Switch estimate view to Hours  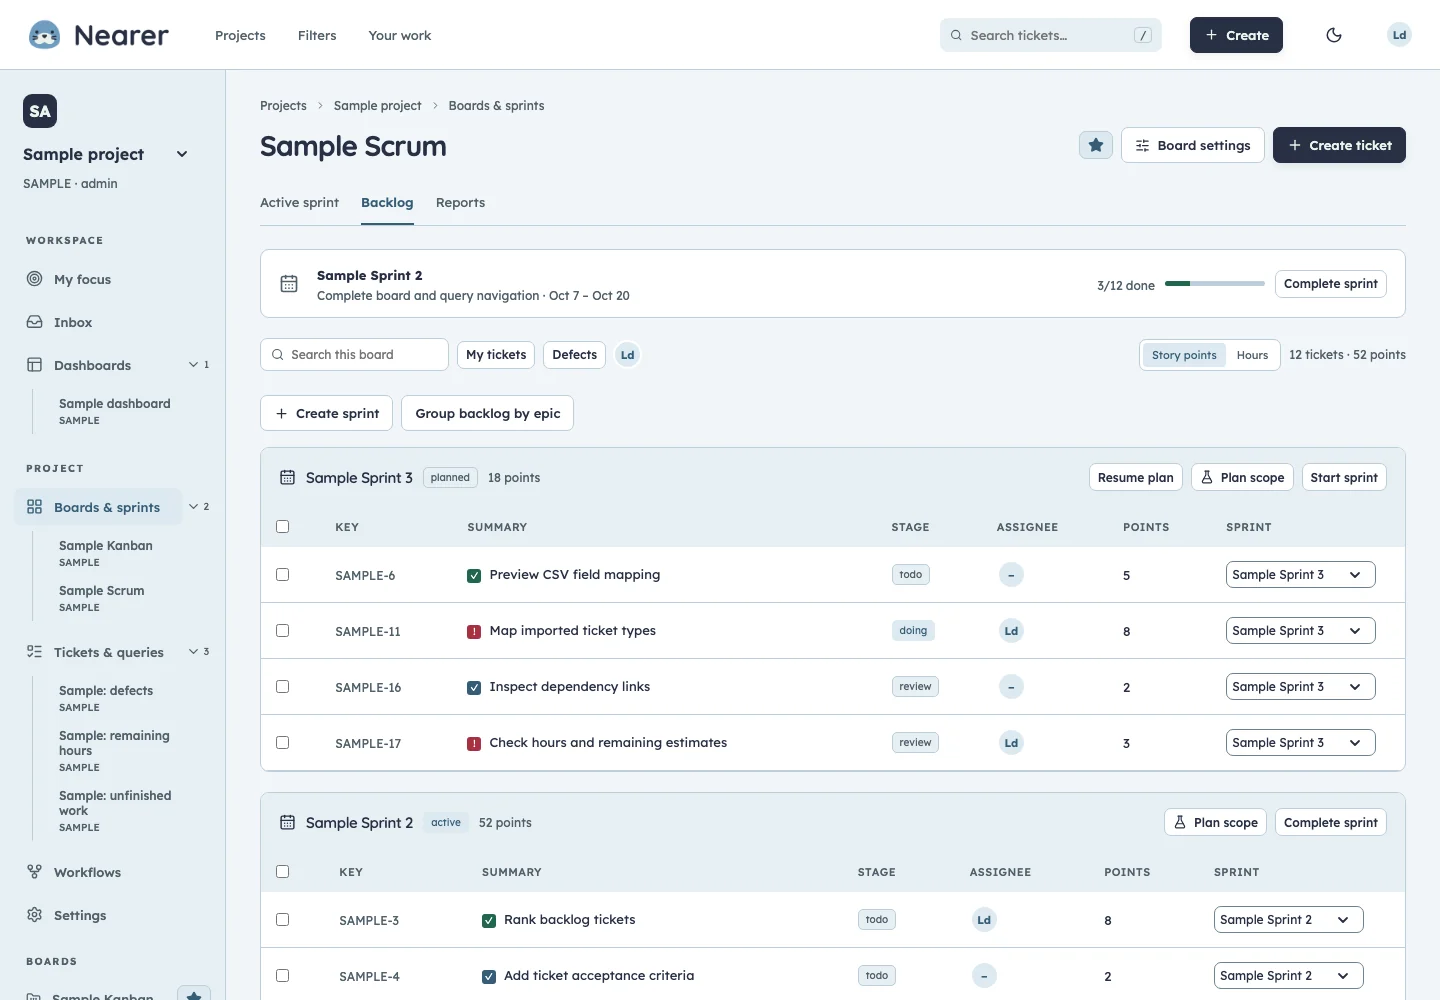[1252, 355]
